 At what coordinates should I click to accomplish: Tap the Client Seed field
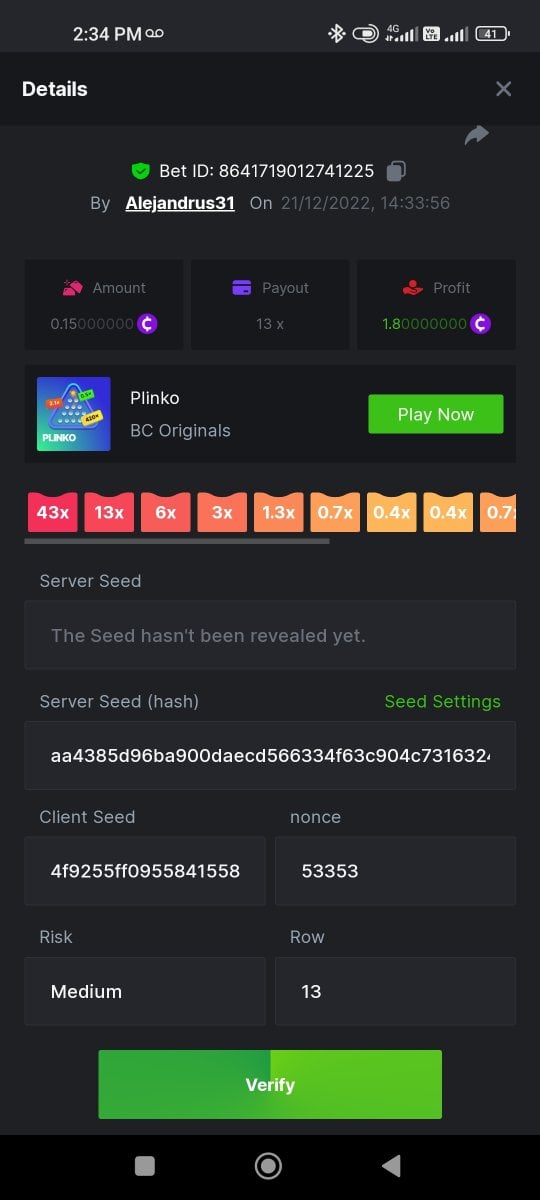point(145,871)
